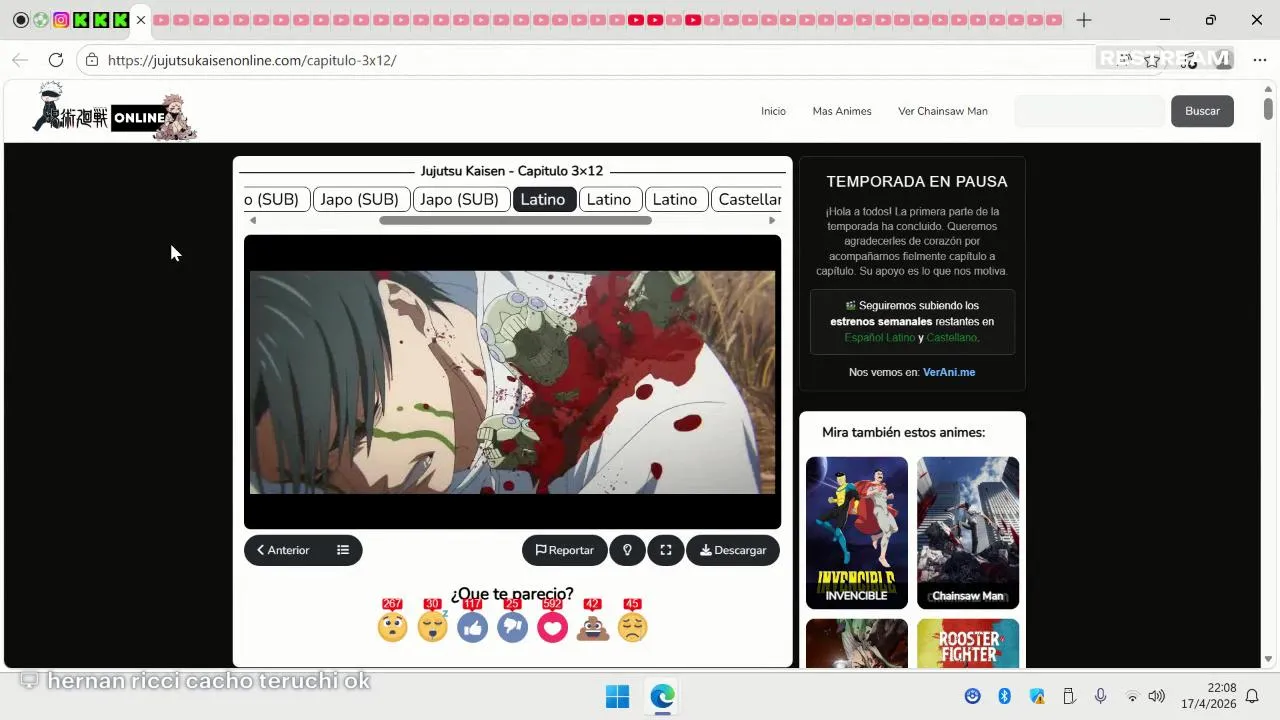Open the episode list icon
1280x720 pixels.
click(x=343, y=550)
